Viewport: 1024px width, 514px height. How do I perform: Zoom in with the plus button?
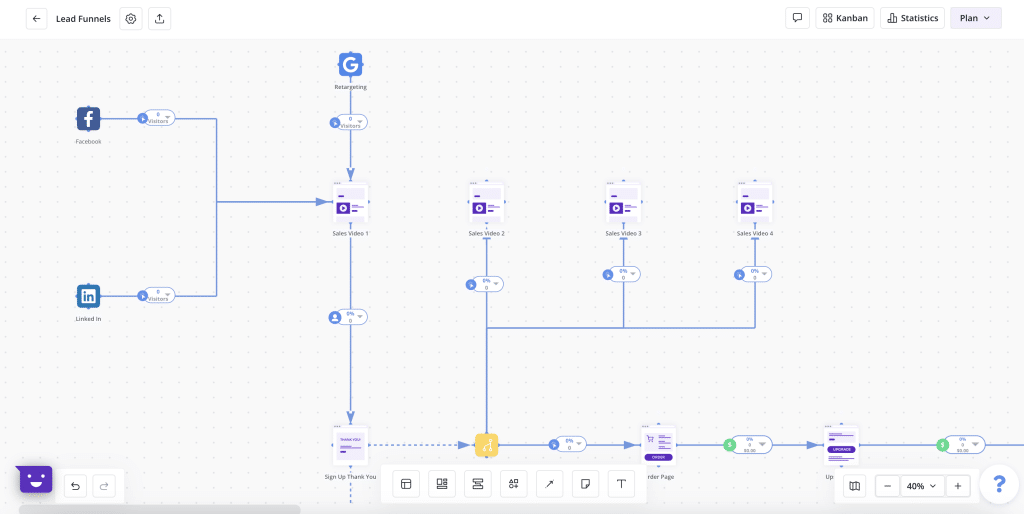[958, 486]
